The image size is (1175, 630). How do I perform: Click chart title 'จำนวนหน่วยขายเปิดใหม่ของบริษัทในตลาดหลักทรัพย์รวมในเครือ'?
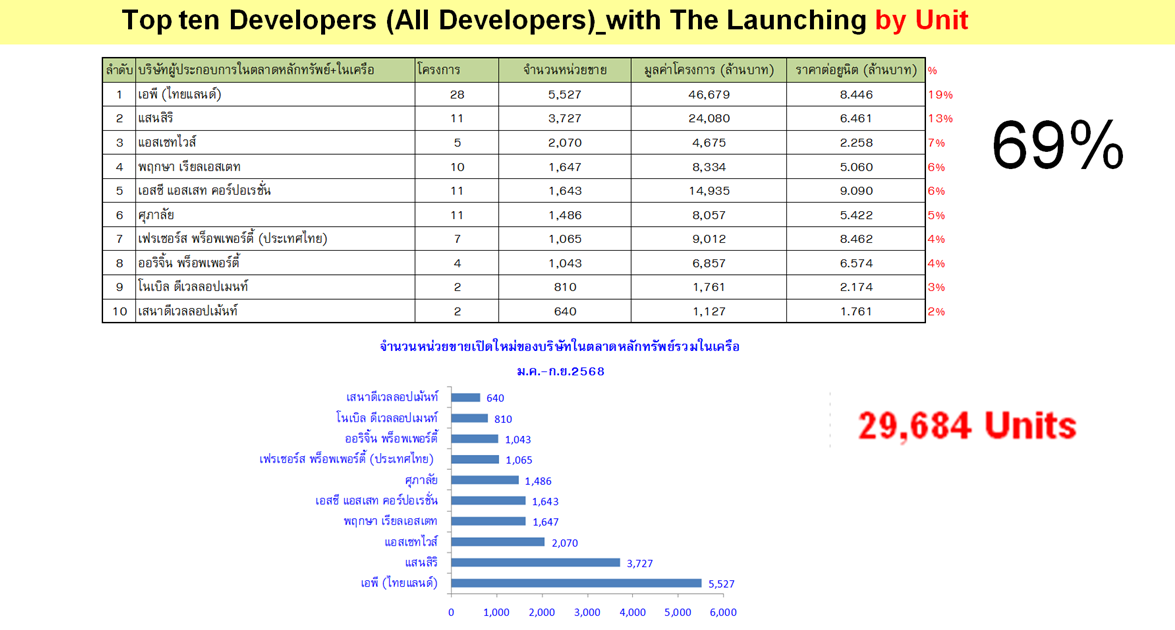pyautogui.click(x=559, y=346)
